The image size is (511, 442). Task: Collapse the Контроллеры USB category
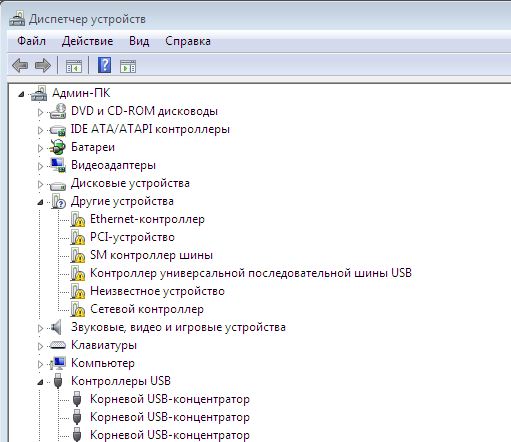point(40,382)
